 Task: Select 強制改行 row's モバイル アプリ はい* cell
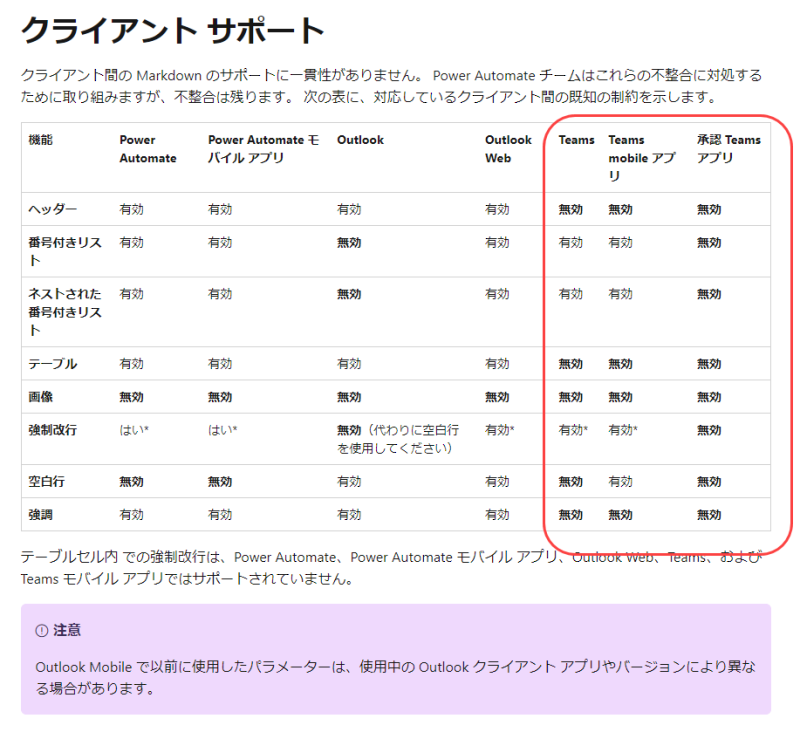(222, 430)
